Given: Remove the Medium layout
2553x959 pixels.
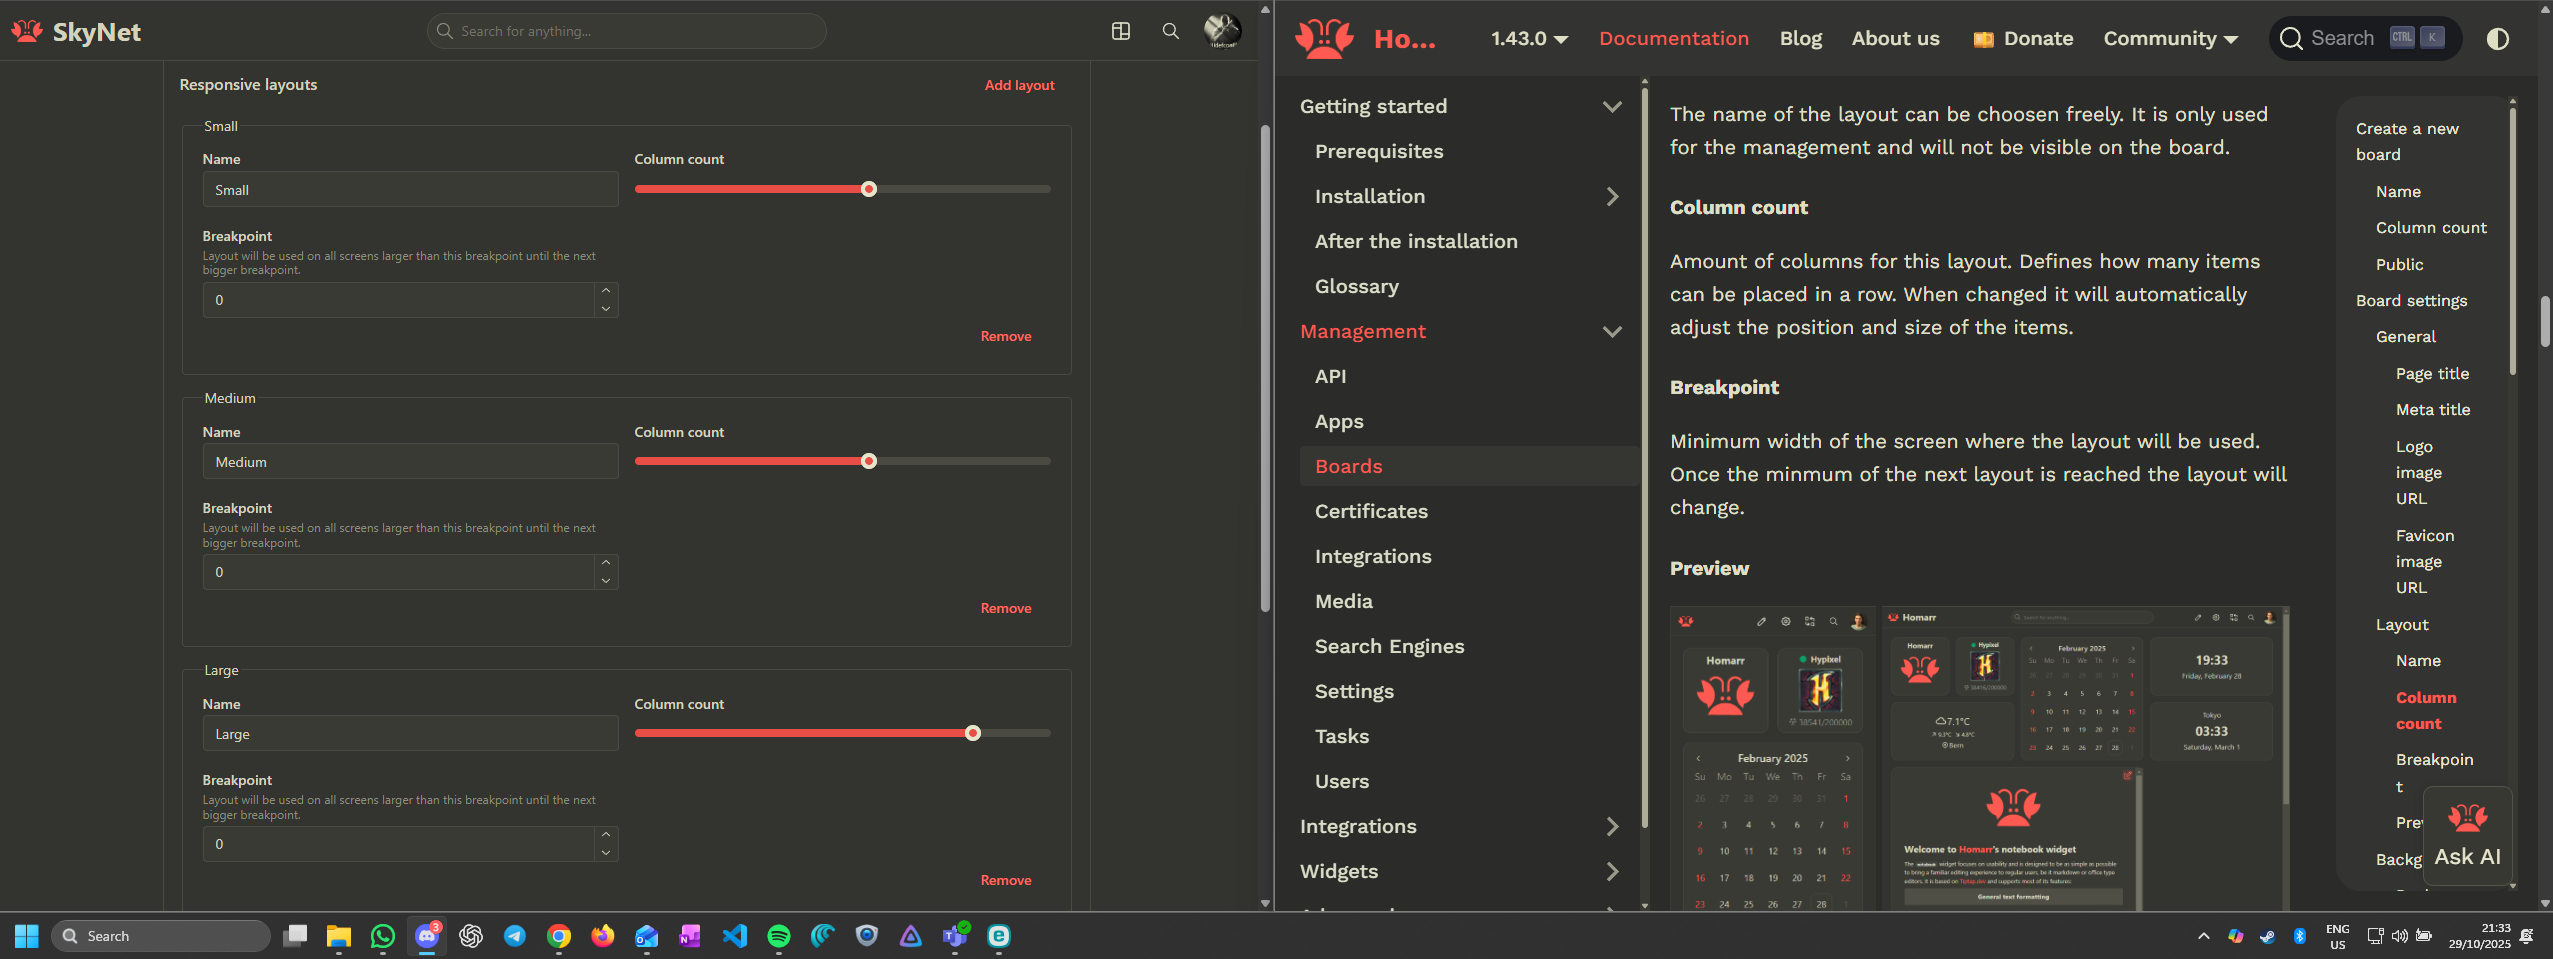Looking at the screenshot, I should point(1005,609).
